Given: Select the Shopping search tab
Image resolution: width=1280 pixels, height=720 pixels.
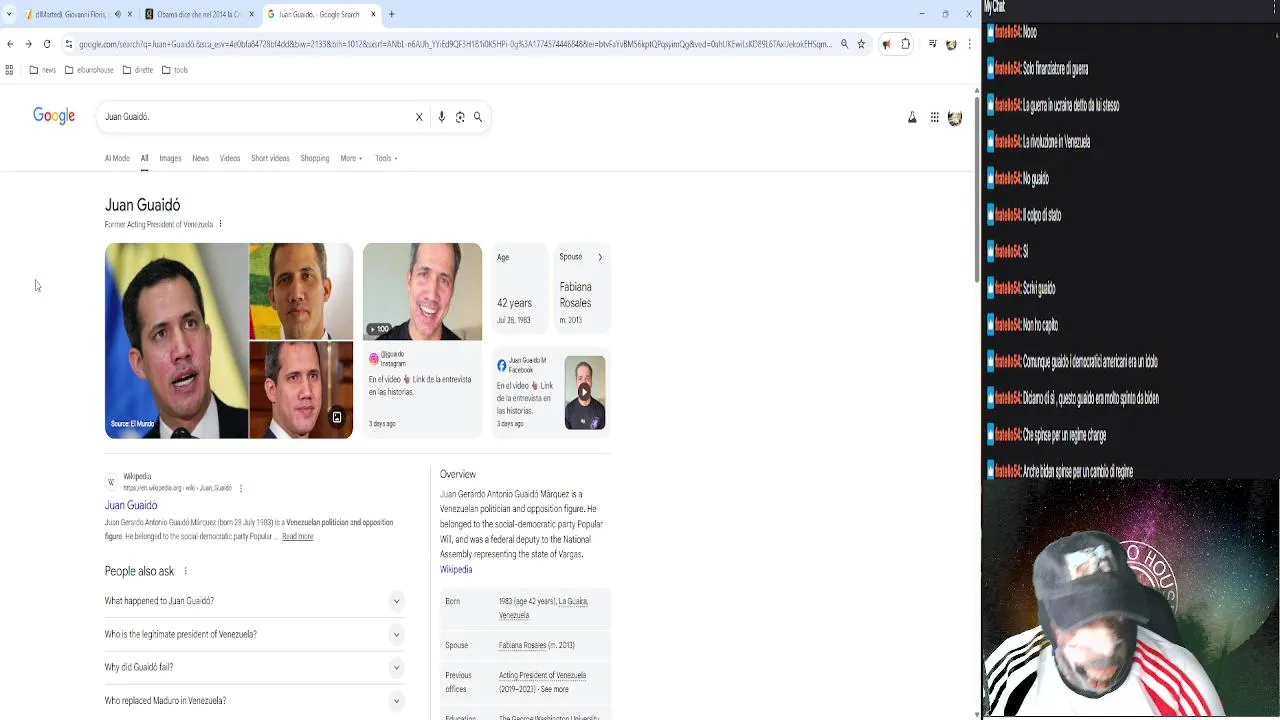Looking at the screenshot, I should 315,158.
